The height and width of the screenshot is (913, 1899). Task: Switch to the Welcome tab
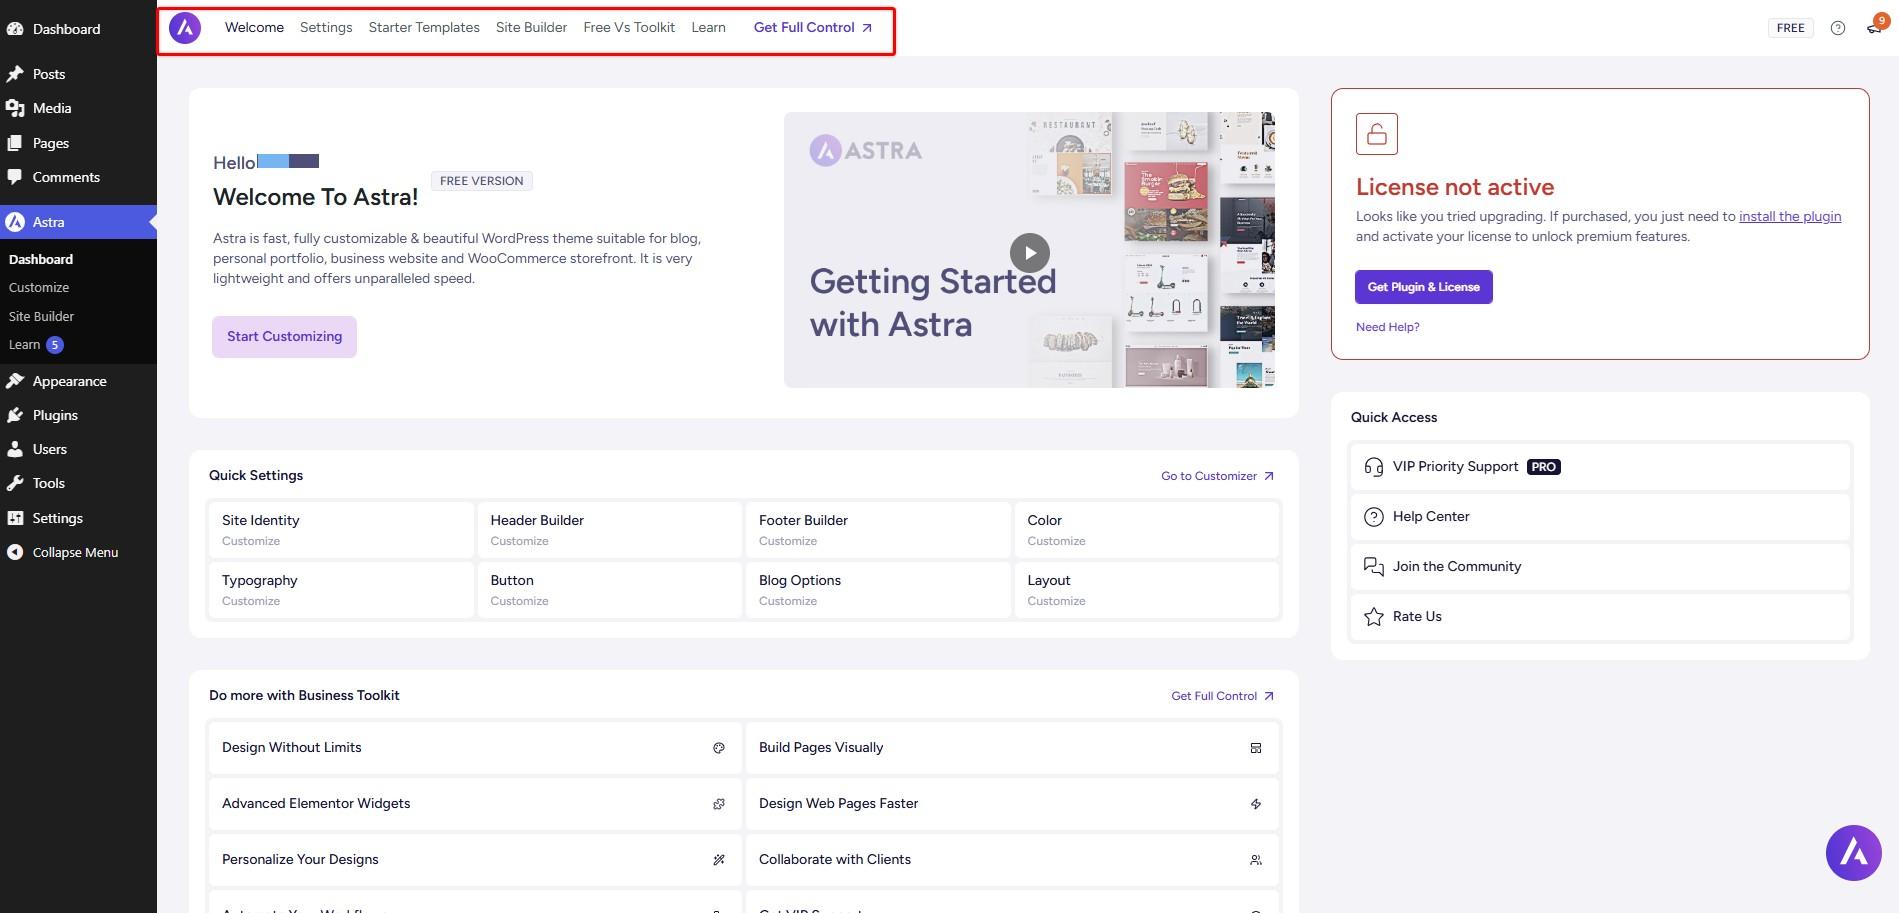click(x=254, y=27)
